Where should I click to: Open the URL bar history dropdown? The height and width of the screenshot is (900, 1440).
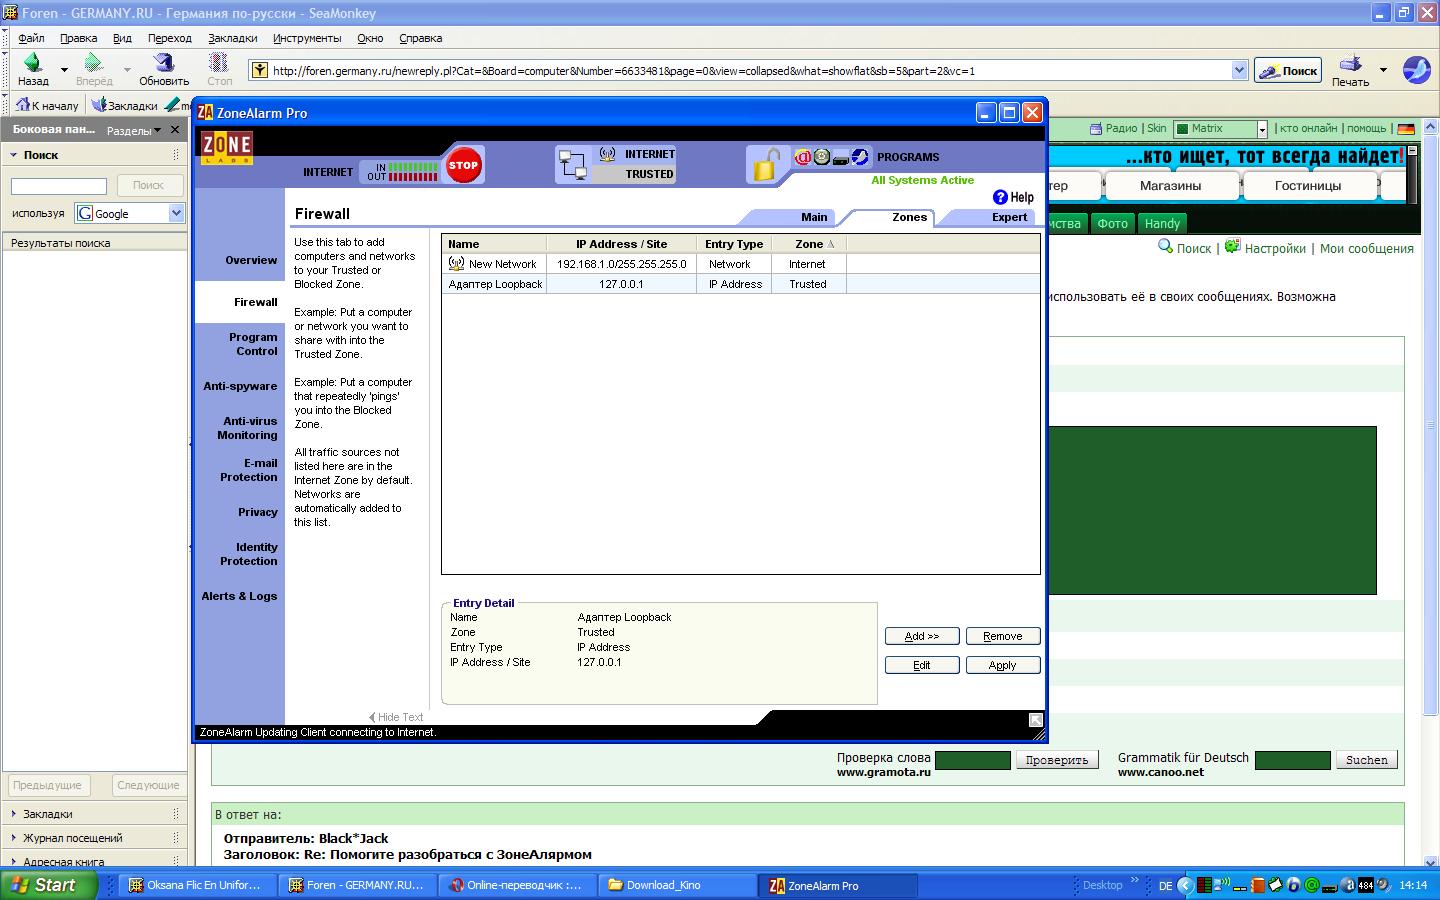(x=1240, y=70)
